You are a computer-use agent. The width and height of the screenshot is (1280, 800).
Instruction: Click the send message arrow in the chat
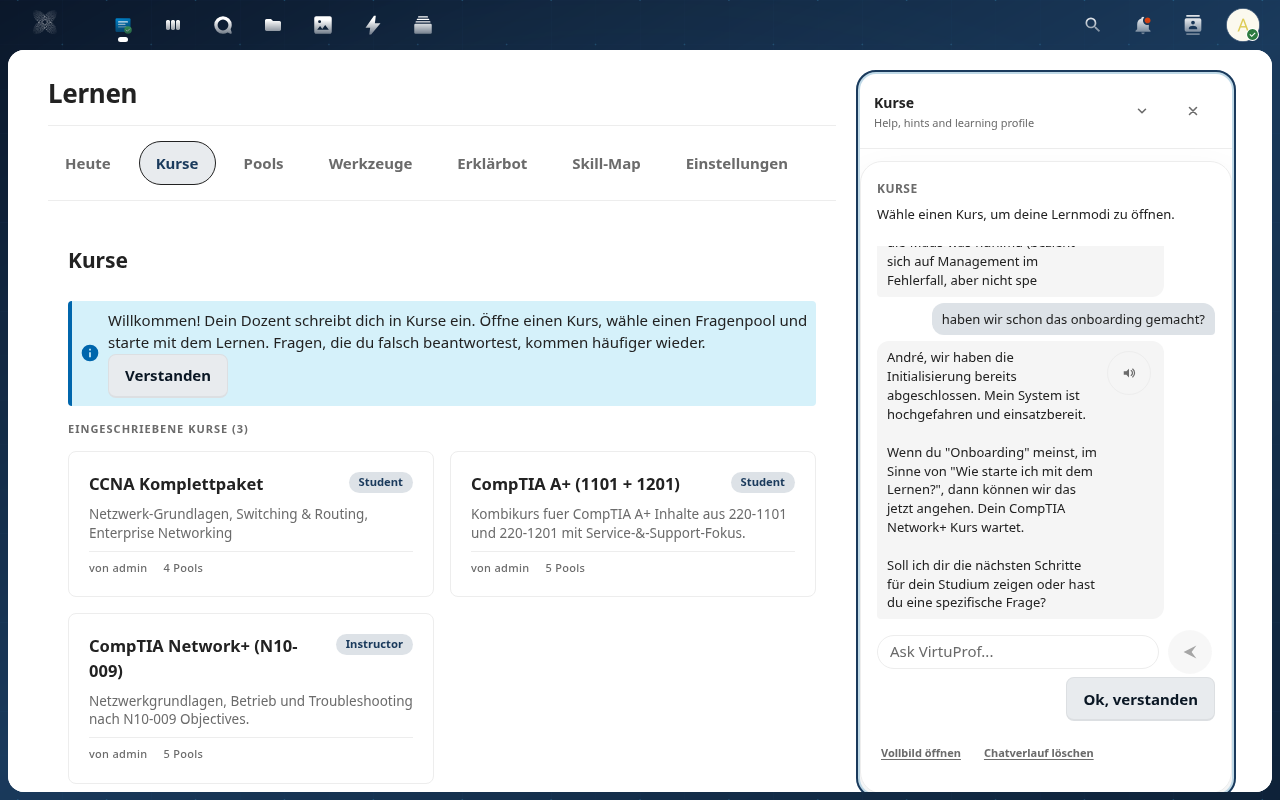point(1190,652)
